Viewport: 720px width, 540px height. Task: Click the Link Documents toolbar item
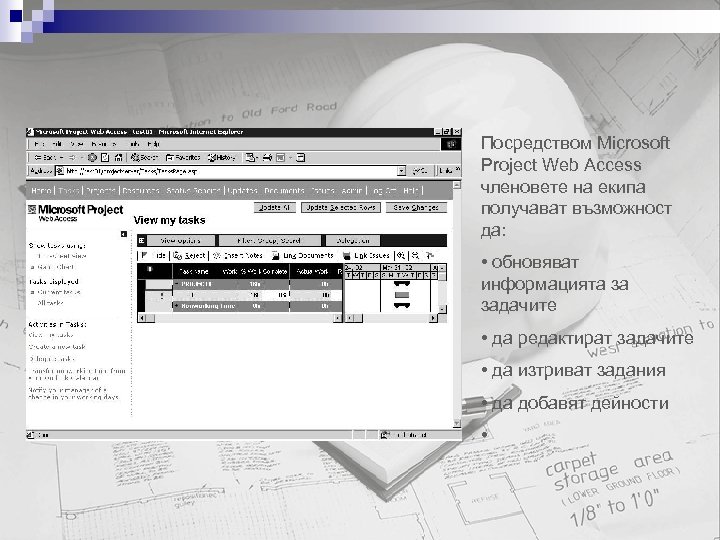coord(303,256)
